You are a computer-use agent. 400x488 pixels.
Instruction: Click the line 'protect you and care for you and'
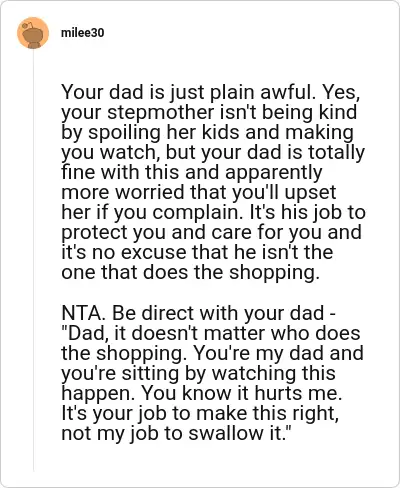click(x=212, y=232)
